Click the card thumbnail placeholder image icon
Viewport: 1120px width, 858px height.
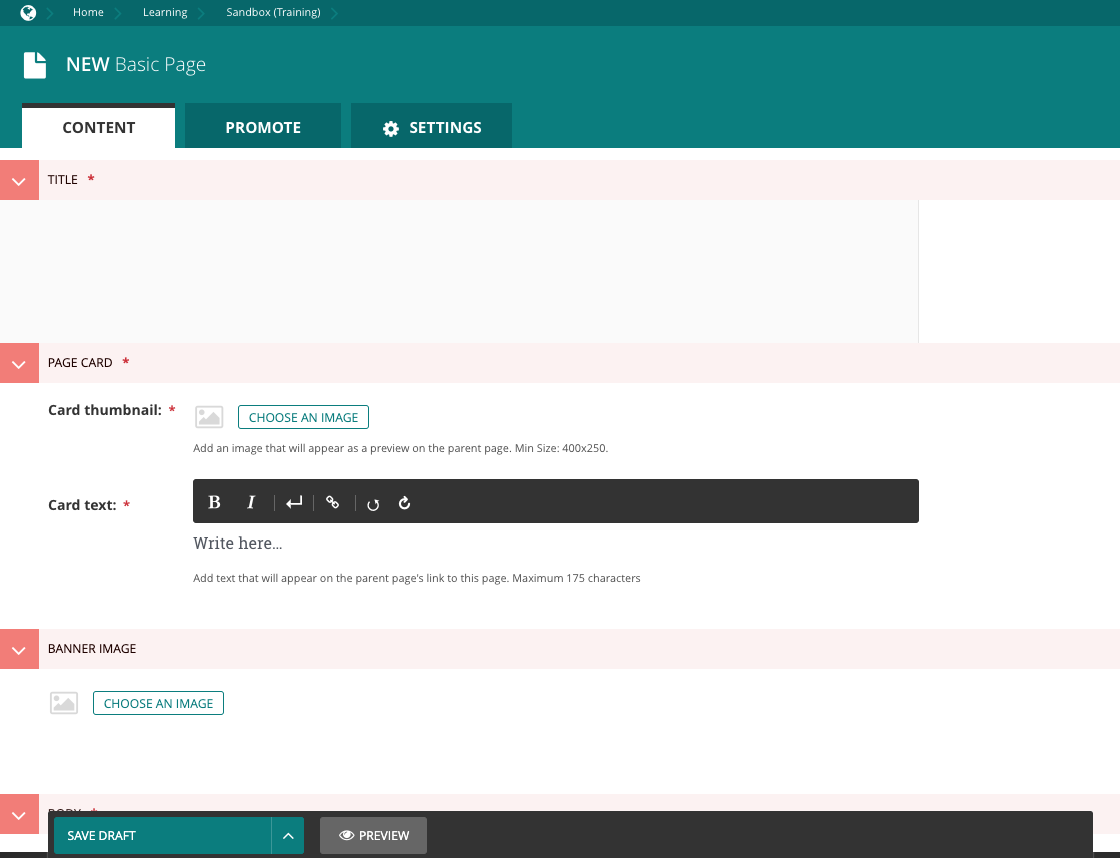209,416
